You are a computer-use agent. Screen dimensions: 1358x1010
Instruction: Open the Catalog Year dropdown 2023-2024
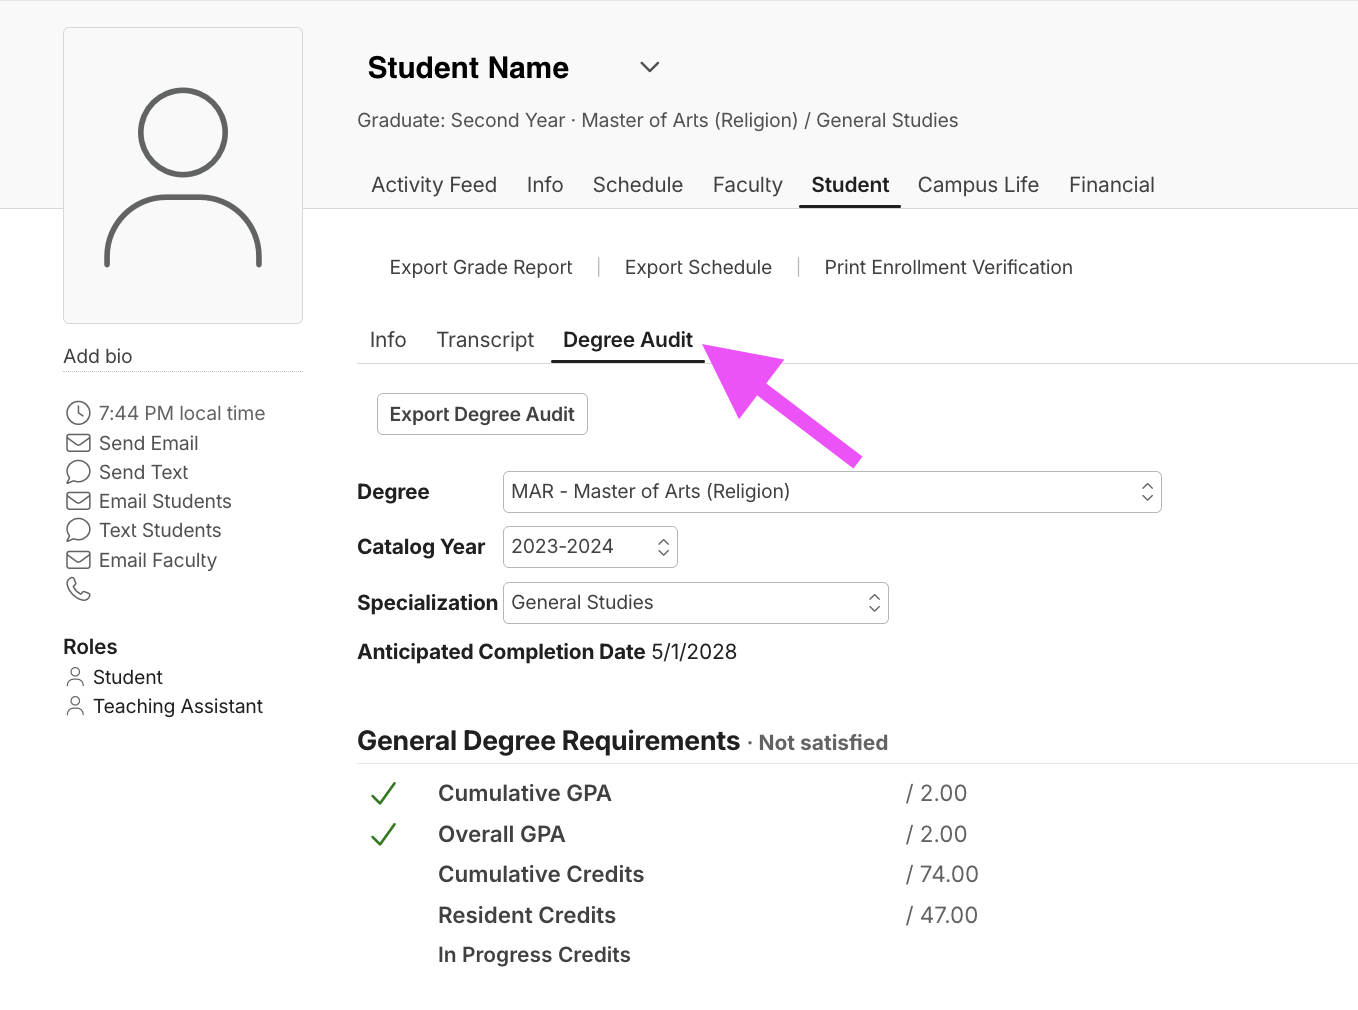tap(590, 547)
